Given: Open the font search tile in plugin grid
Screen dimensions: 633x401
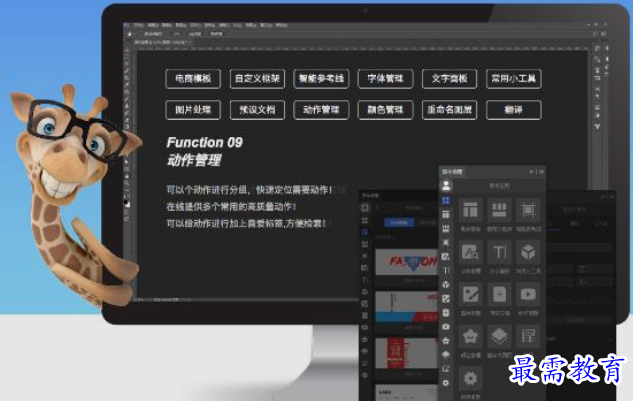Looking at the screenshot, I should [470, 252].
